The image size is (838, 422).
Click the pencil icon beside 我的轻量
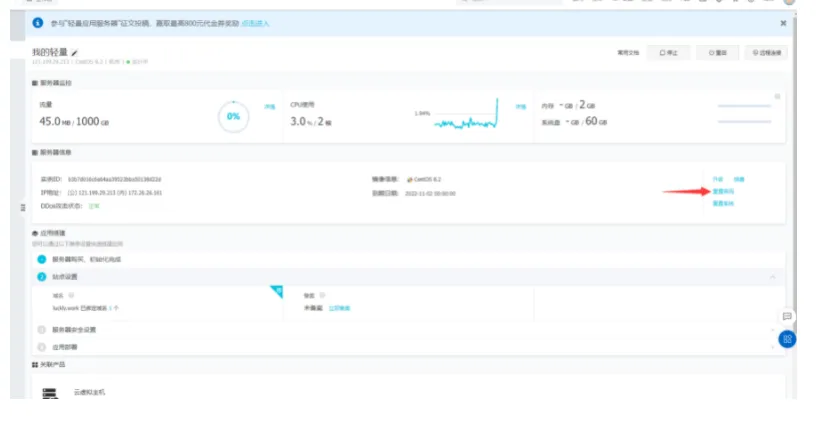click(75, 53)
